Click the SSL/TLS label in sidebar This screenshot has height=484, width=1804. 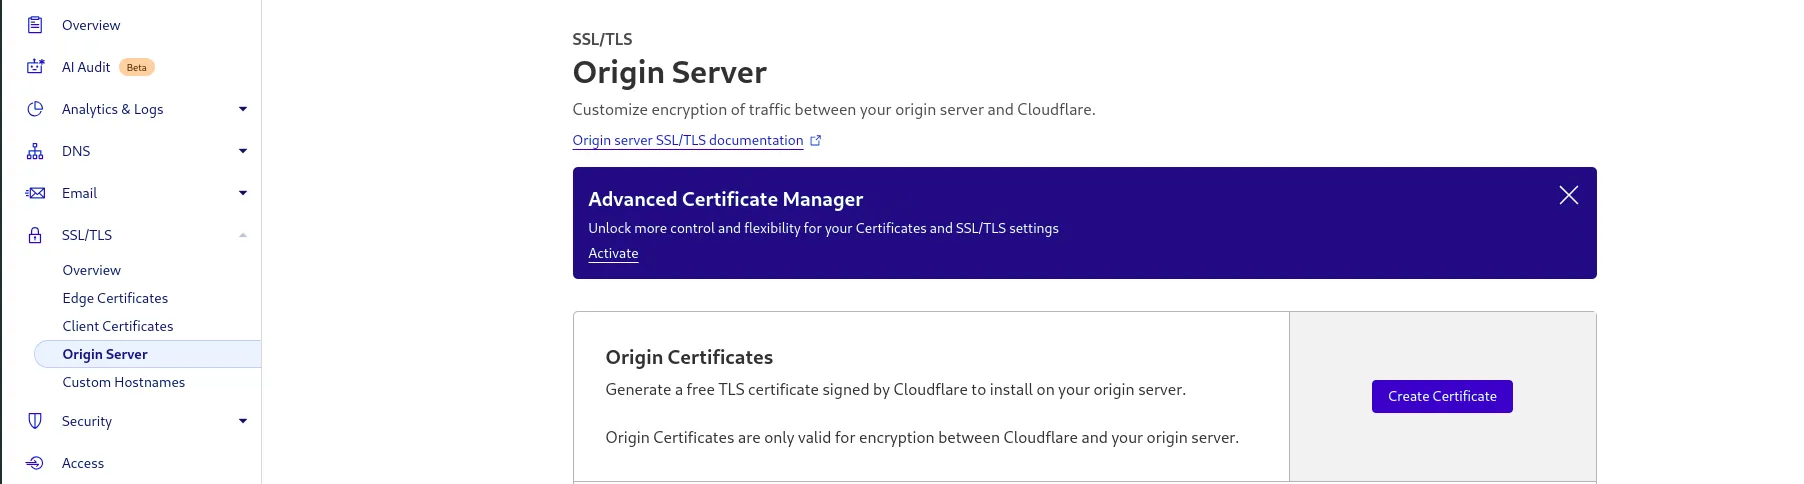coord(87,235)
